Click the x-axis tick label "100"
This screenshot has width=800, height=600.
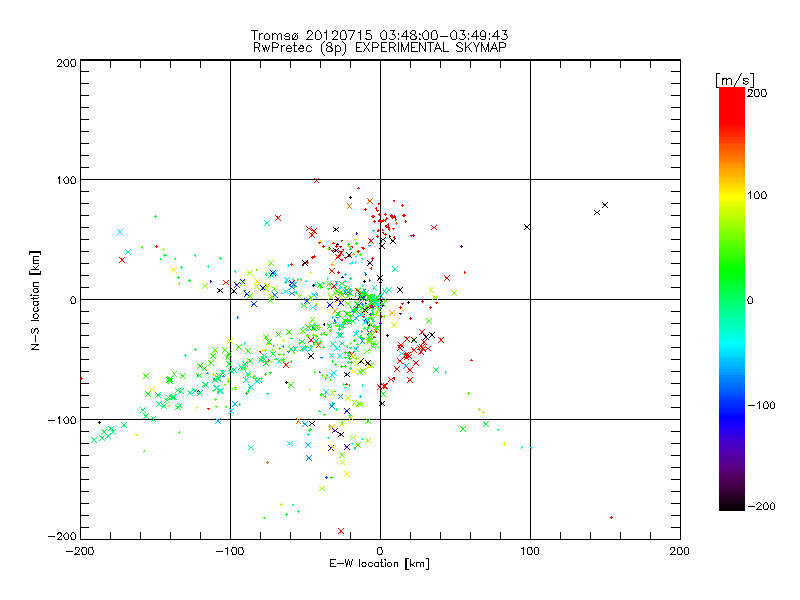[x=530, y=551]
